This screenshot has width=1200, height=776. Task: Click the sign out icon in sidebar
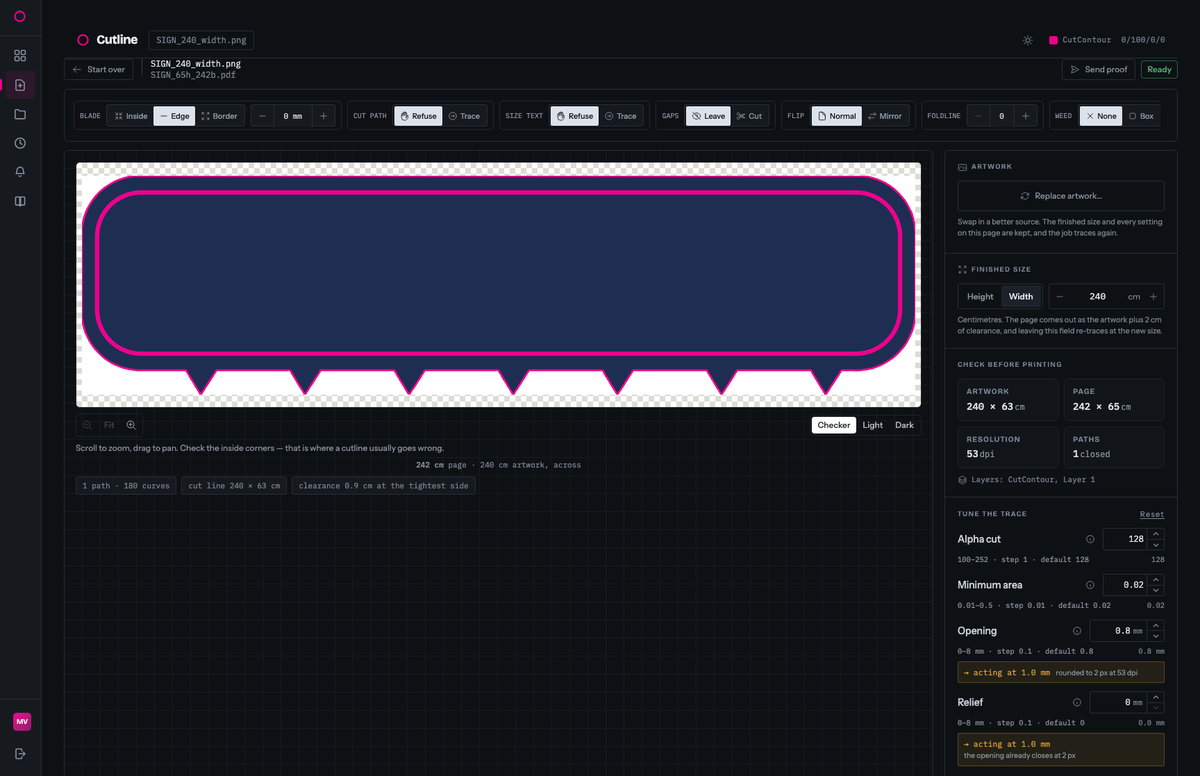[x=20, y=753]
